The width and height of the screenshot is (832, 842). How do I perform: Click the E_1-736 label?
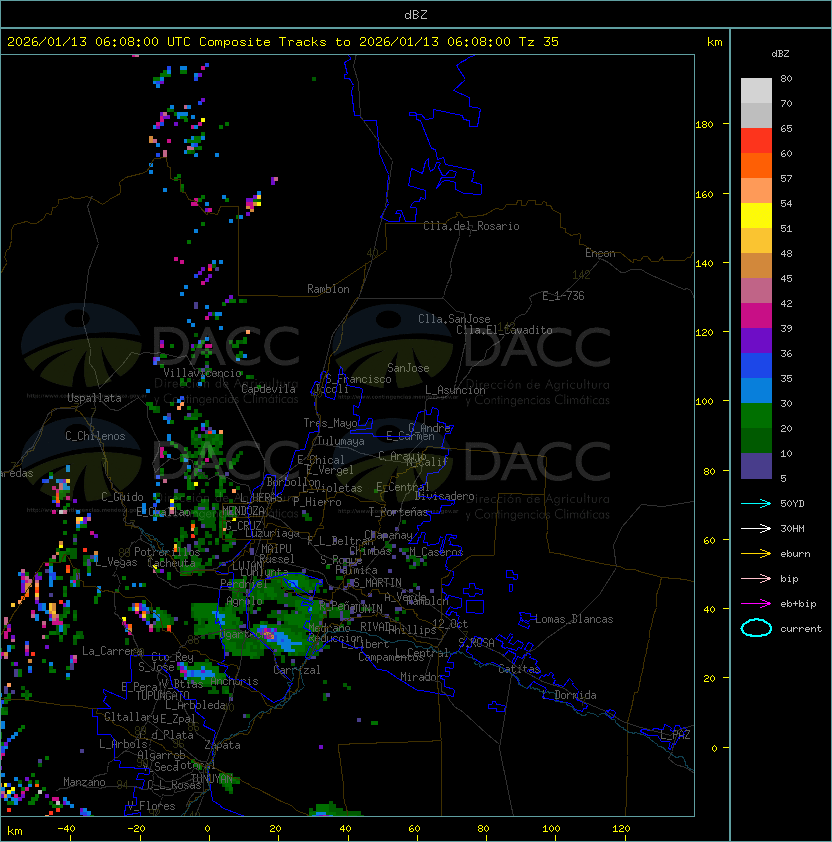(x=563, y=296)
